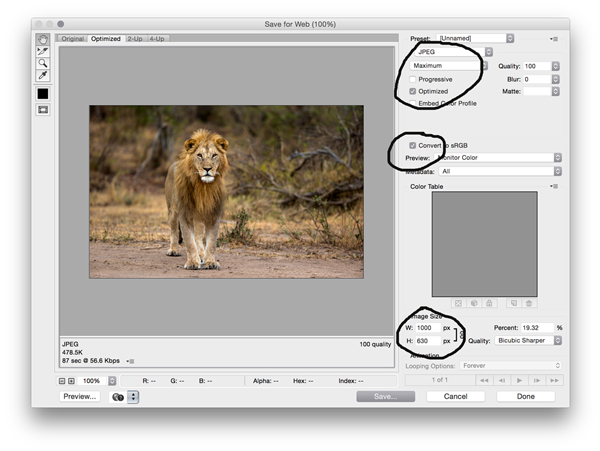Click the Cancel button
This screenshot has width=600, height=451.
(455, 396)
